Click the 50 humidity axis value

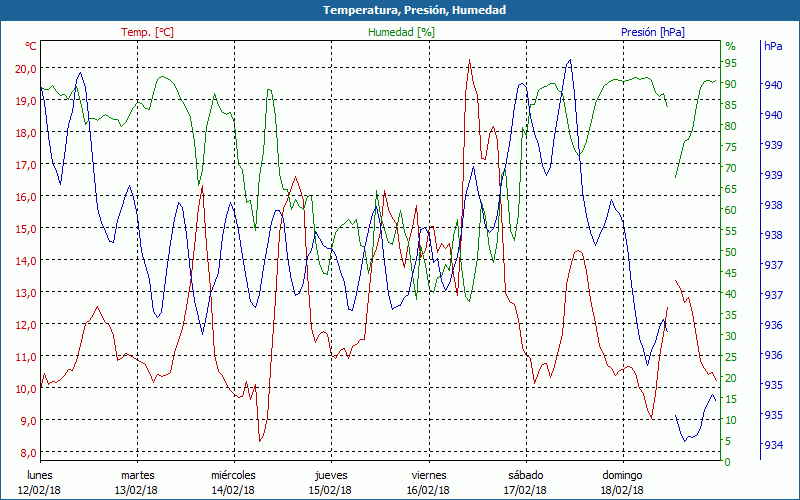pyautogui.click(x=731, y=252)
